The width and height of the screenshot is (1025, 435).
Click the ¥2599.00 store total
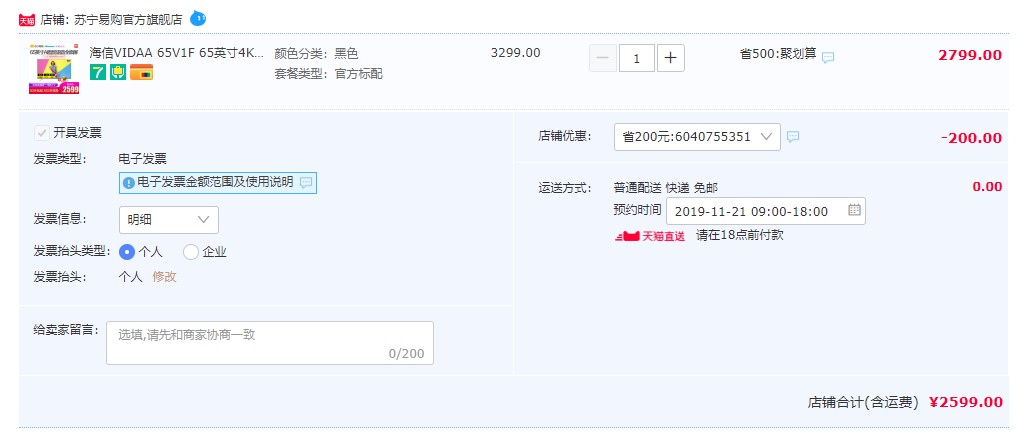point(966,402)
